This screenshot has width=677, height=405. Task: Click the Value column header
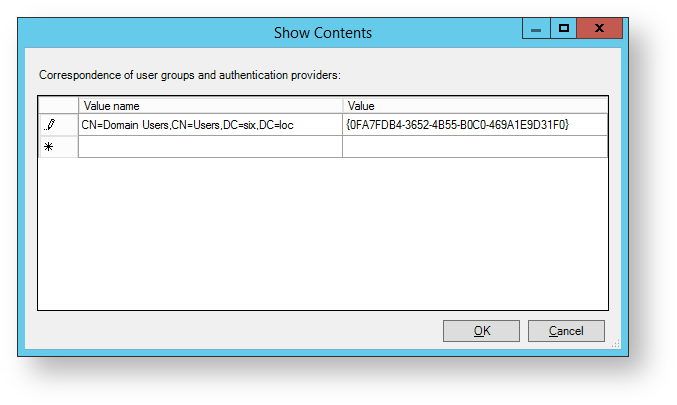click(474, 105)
